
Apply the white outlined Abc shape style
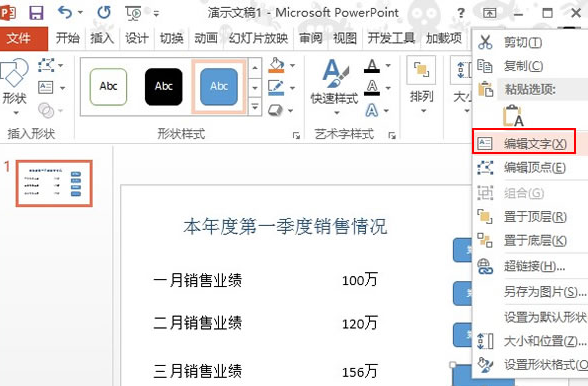(x=109, y=87)
